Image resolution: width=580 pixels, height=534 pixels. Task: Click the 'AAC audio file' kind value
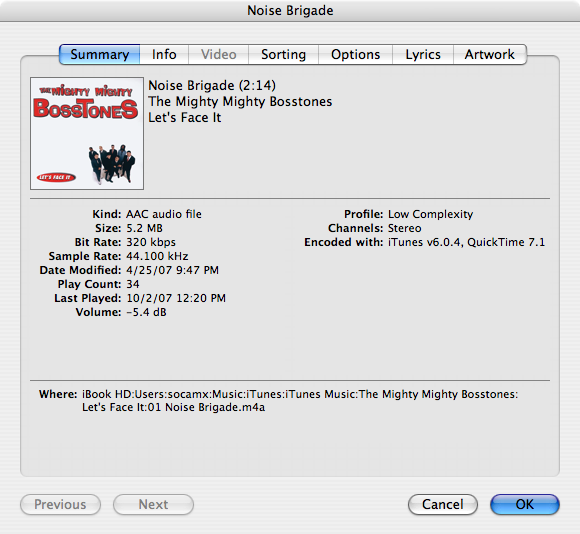click(x=164, y=214)
